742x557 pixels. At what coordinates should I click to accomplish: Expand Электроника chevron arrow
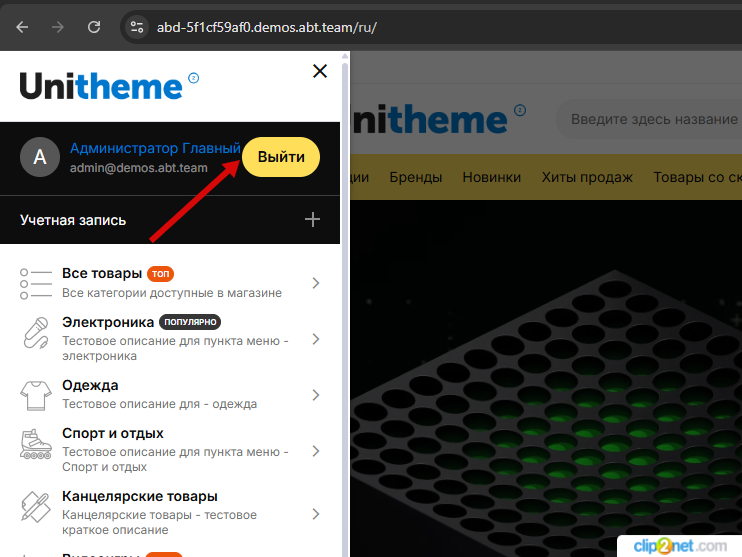[316, 339]
